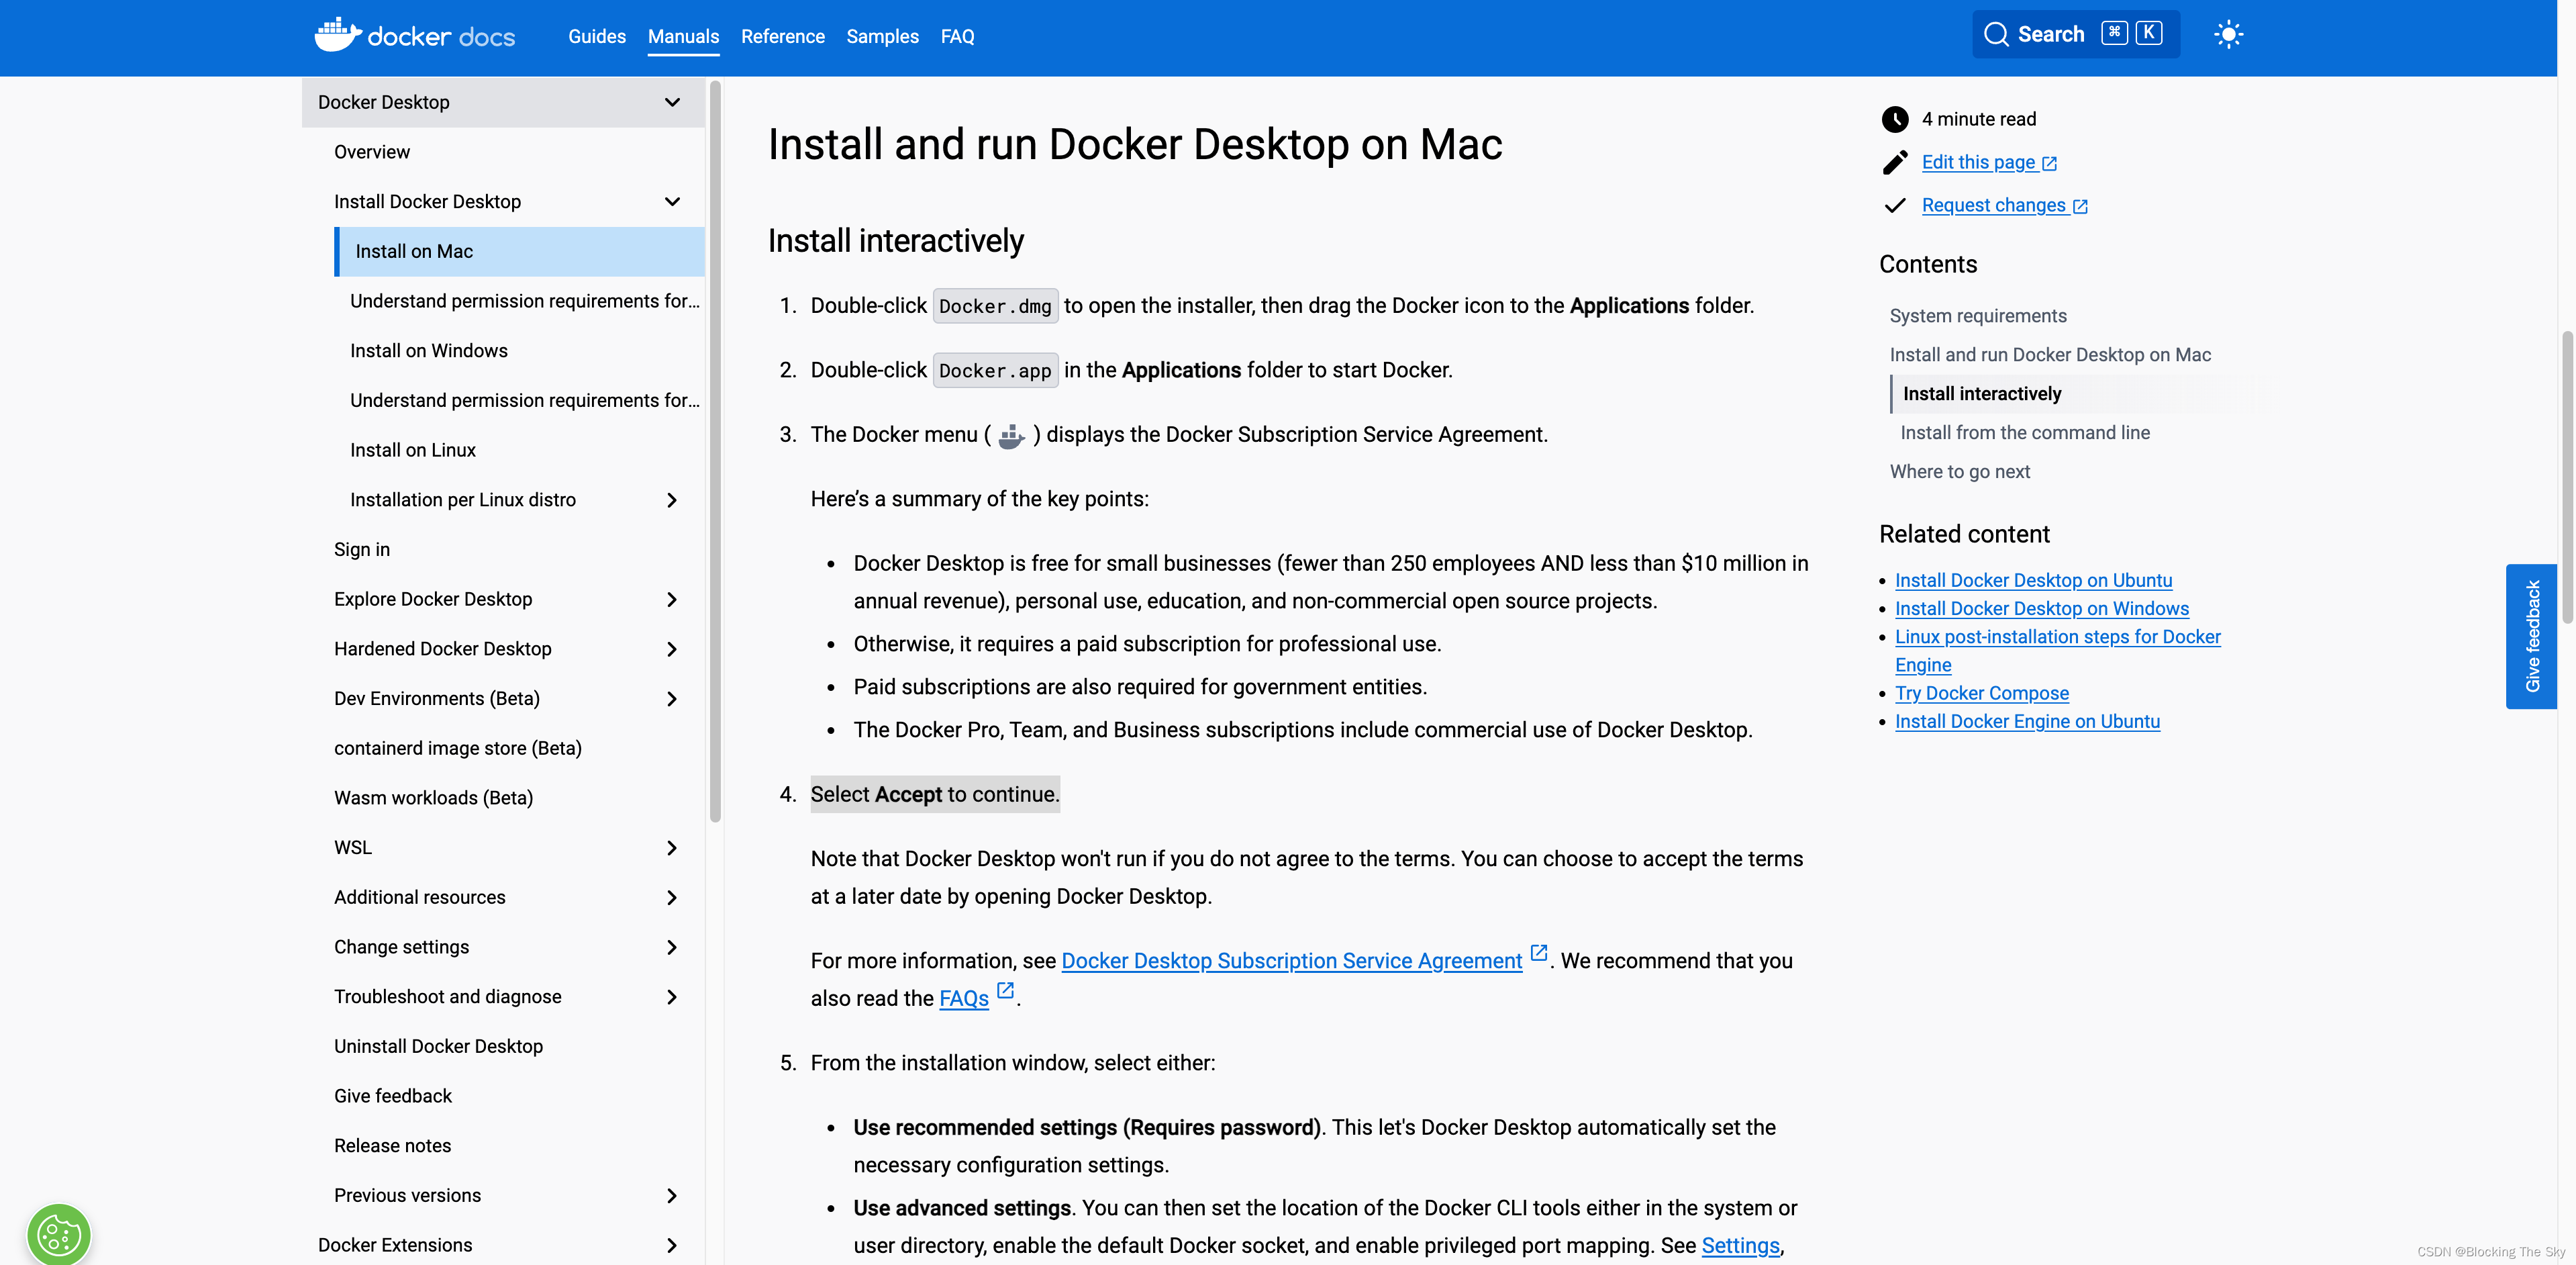Viewport: 2576px width, 1265px height.
Task: Click external link icon after FAQs
Action: (x=1006, y=990)
